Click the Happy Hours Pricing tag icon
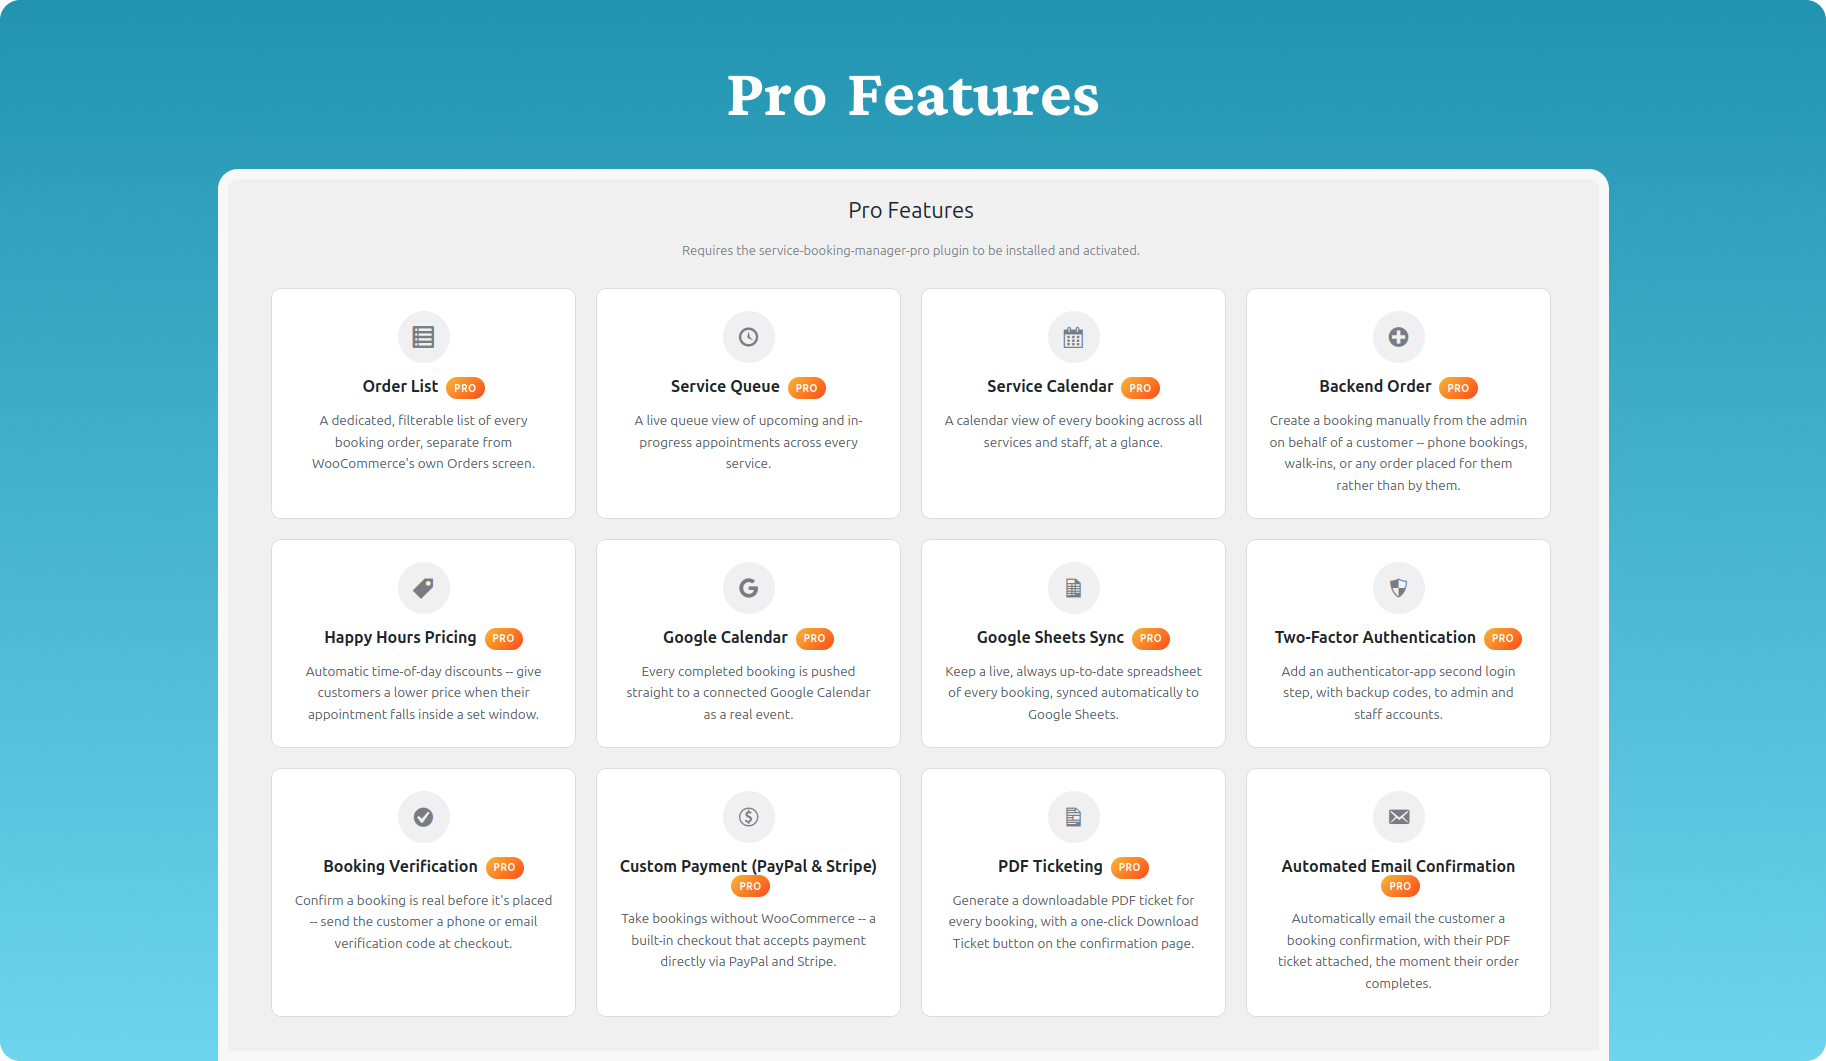This screenshot has height=1061, width=1826. tap(423, 588)
